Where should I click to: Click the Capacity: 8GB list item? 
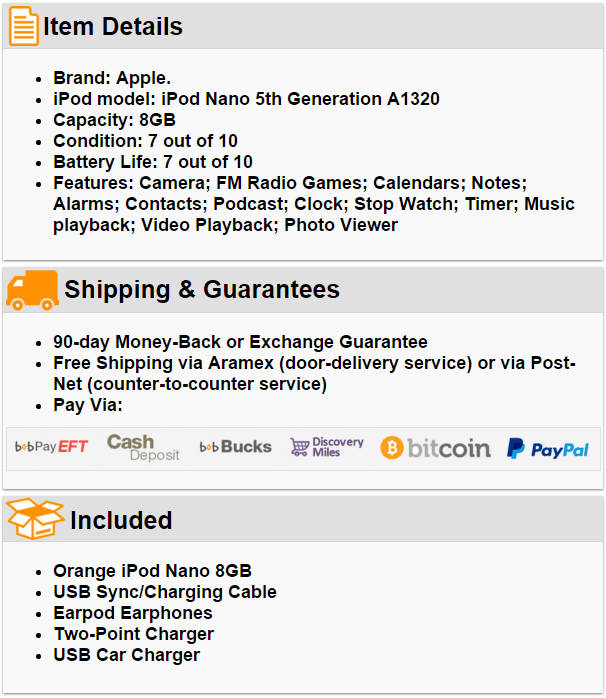pos(114,120)
